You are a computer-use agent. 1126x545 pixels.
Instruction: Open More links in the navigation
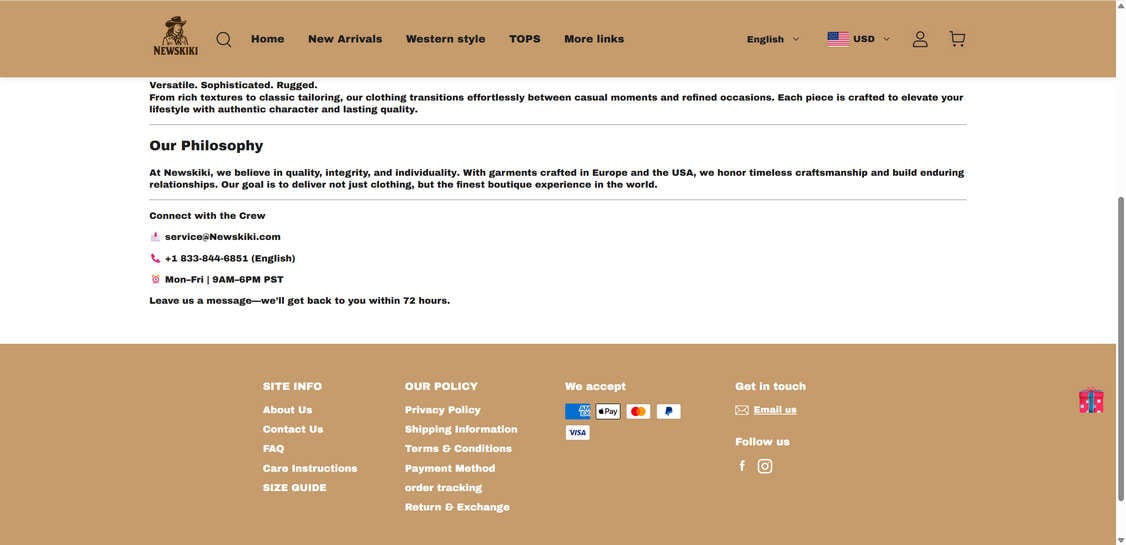coord(594,39)
